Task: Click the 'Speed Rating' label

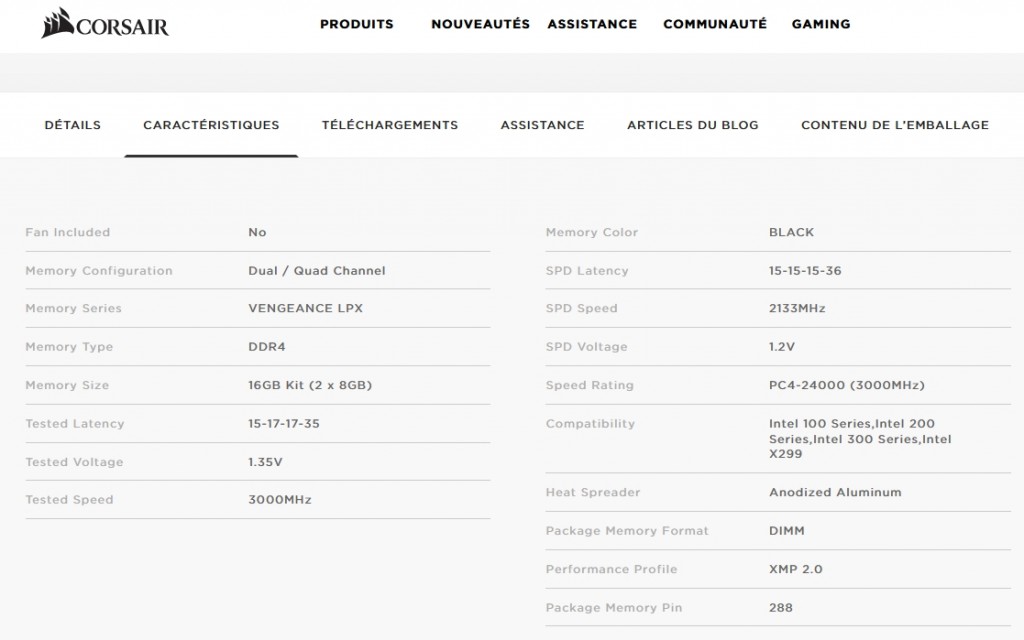Action: point(589,385)
